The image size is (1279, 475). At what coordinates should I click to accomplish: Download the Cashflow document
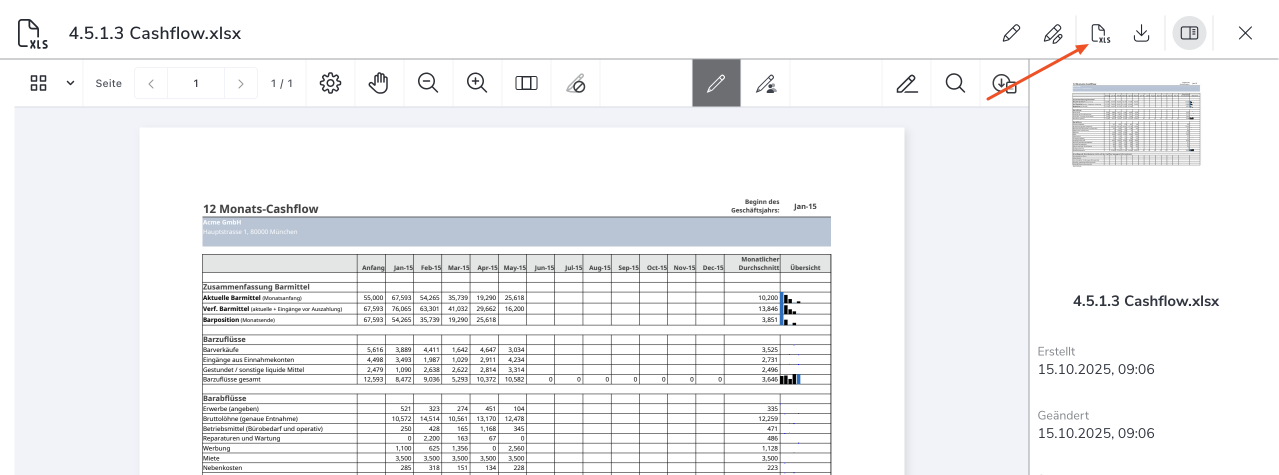(x=1142, y=33)
